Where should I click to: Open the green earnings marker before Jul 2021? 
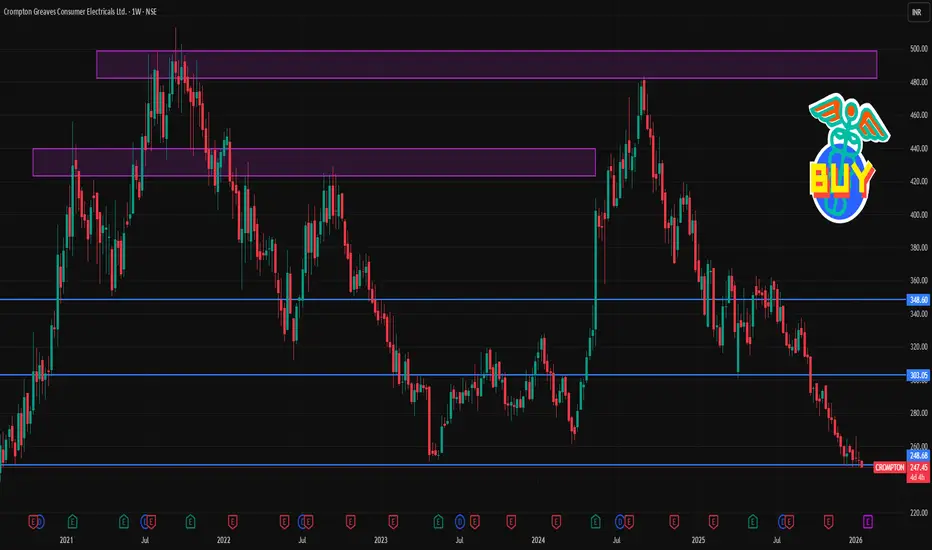coord(123,522)
